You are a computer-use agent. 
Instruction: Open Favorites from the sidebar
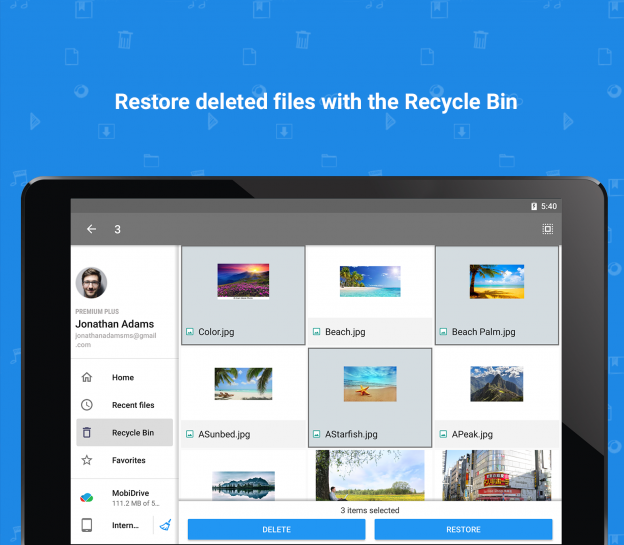click(125, 460)
